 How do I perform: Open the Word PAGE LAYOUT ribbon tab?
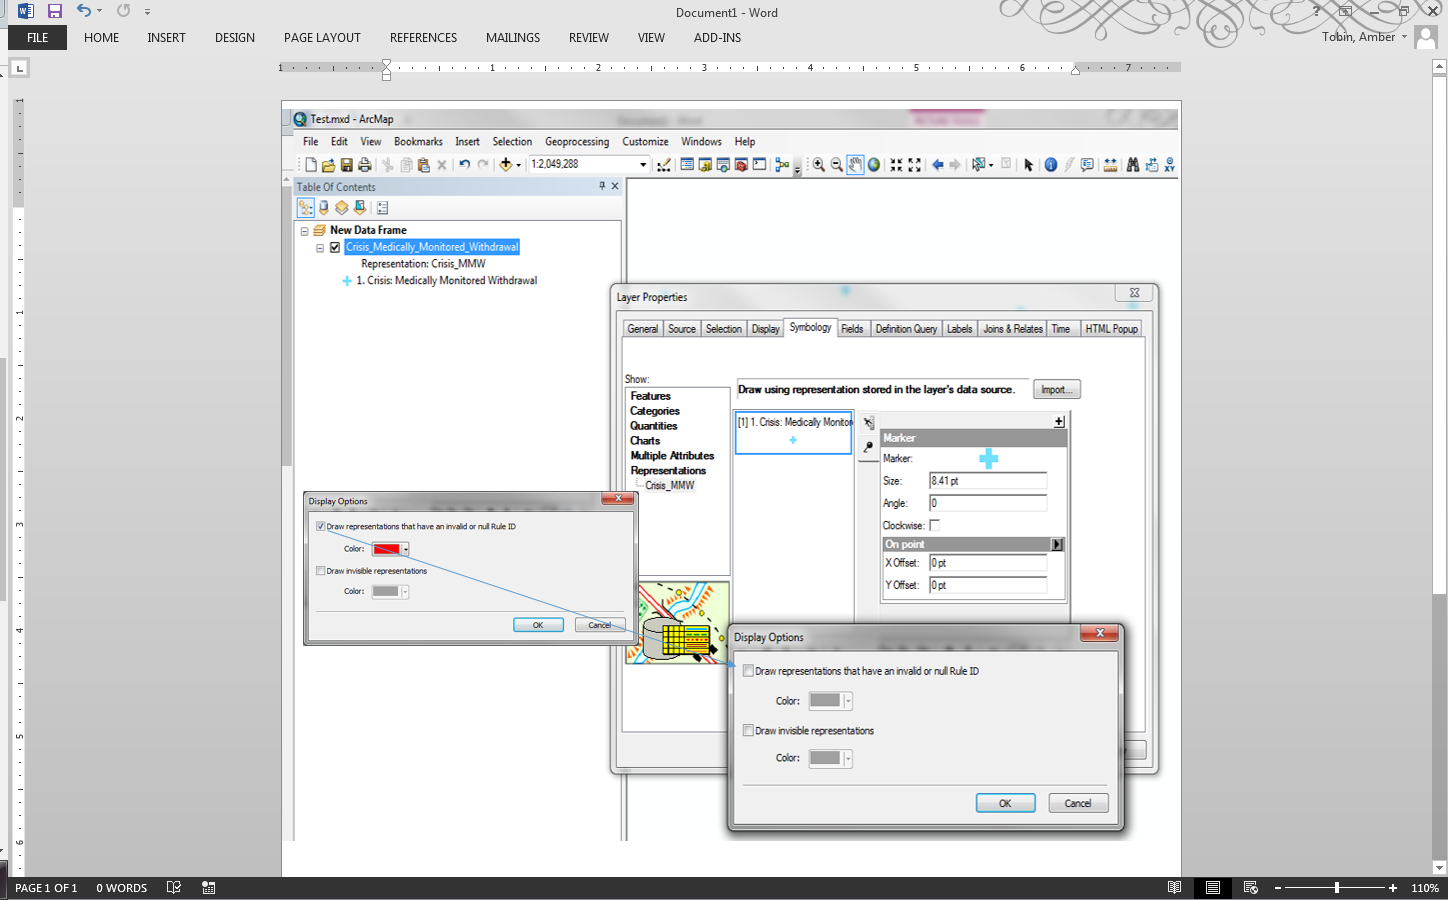click(x=322, y=38)
